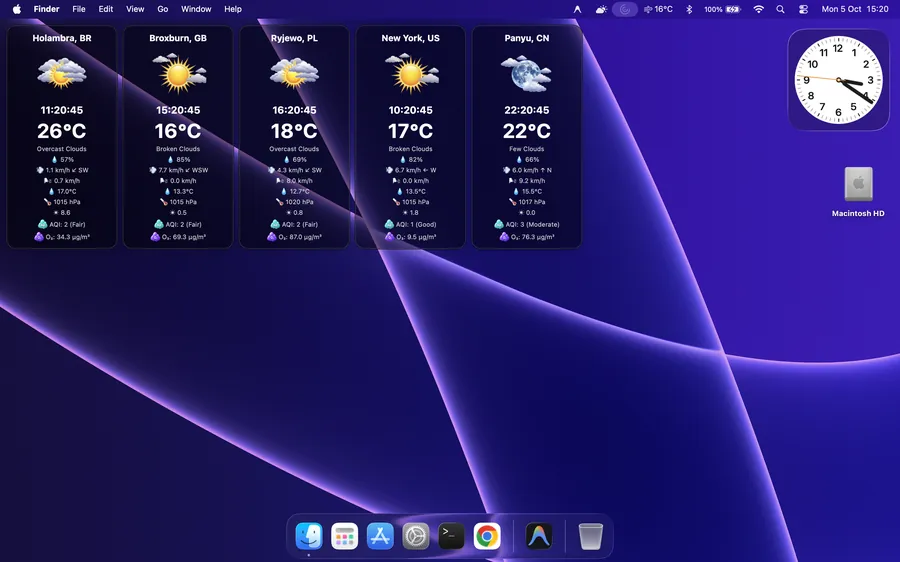Open the Finder menu
This screenshot has width=900, height=562.
[46, 9]
